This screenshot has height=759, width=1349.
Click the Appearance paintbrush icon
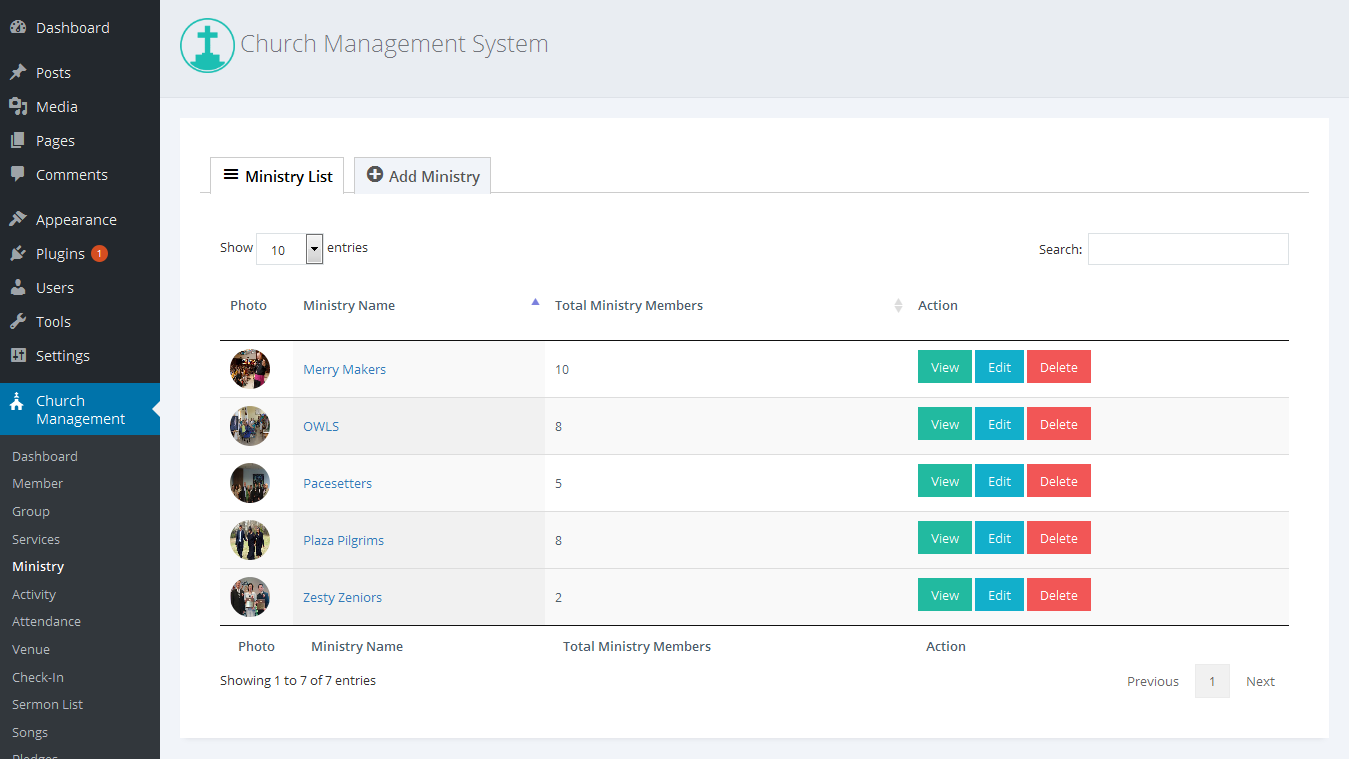(17, 219)
